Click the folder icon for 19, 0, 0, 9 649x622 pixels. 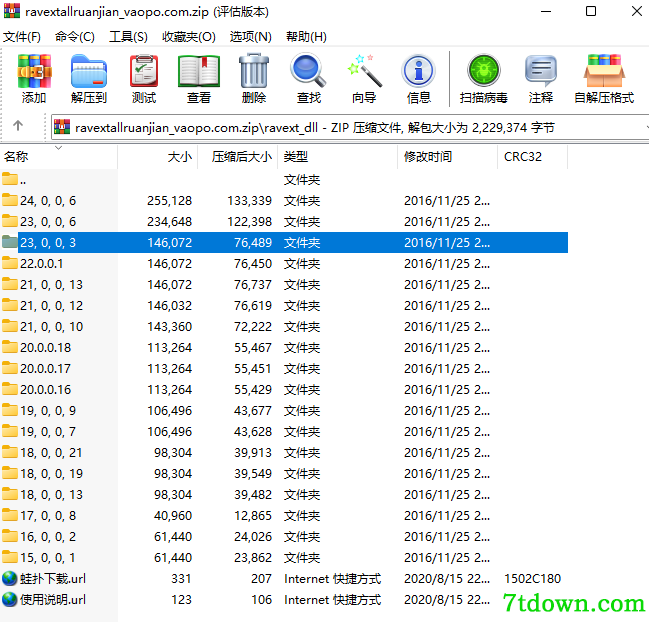(10, 410)
